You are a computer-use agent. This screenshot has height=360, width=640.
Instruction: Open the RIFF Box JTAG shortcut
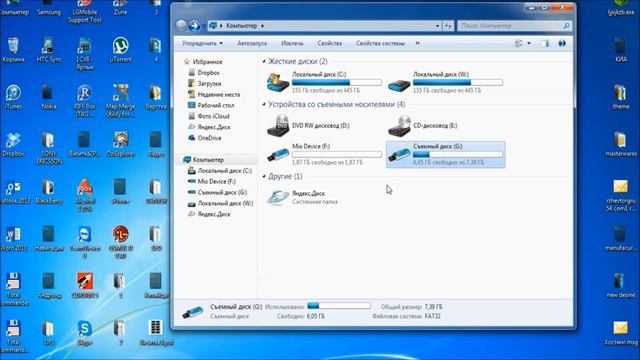tap(84, 100)
